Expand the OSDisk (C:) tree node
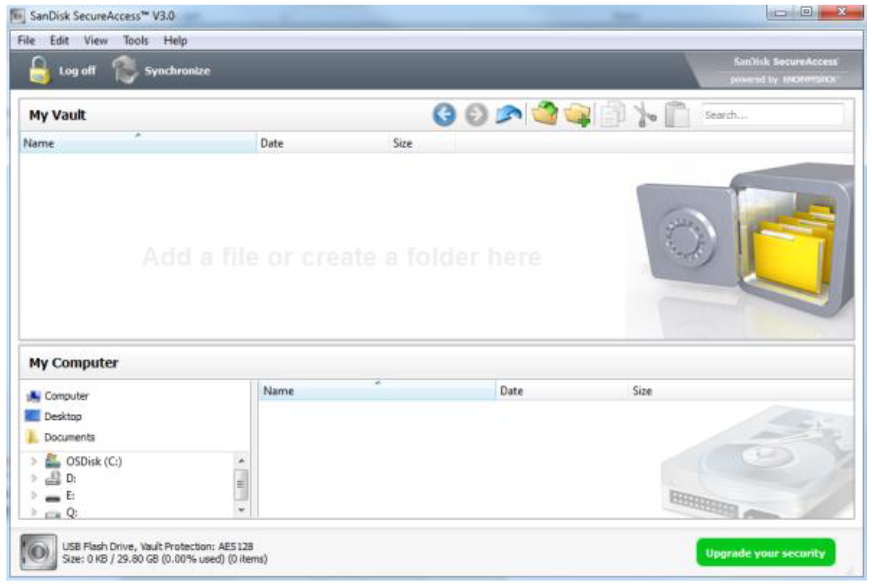Screen dimensions: 872x585 pyautogui.click(x=34, y=461)
